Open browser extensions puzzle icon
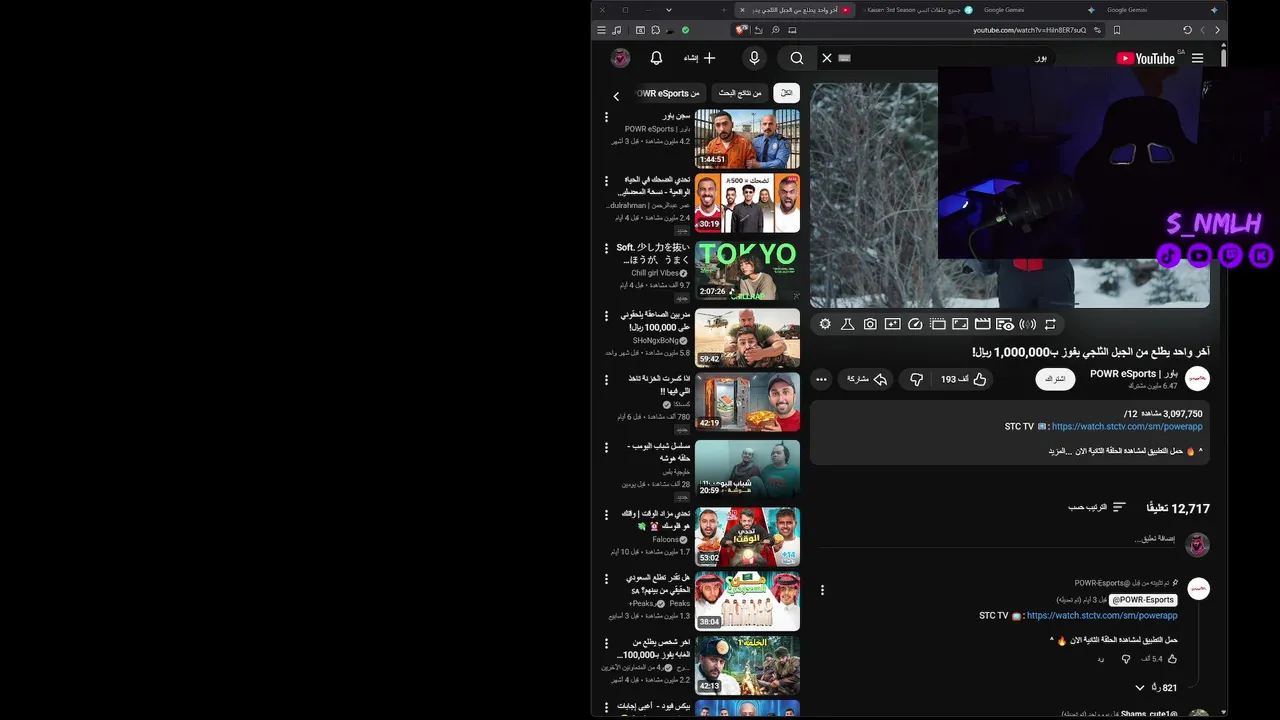This screenshot has width=1280, height=720. click(655, 30)
